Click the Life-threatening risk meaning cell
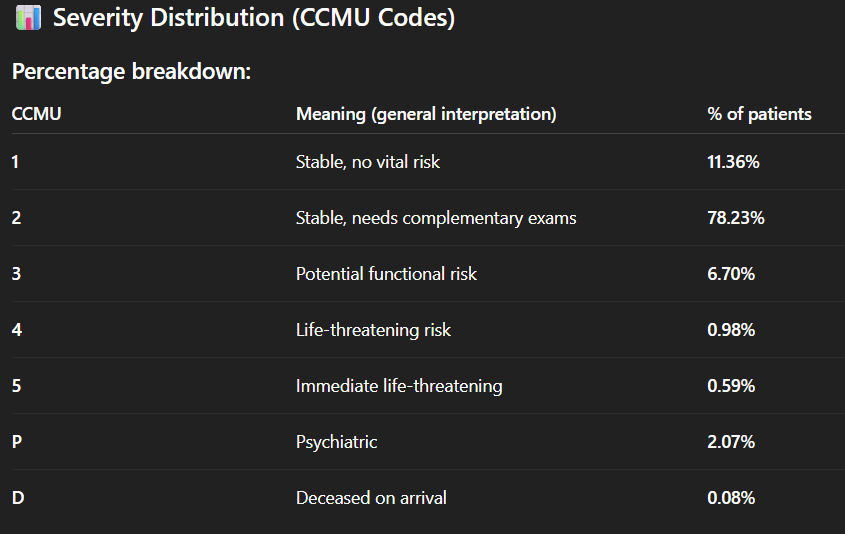This screenshot has height=534, width=845. (x=373, y=330)
